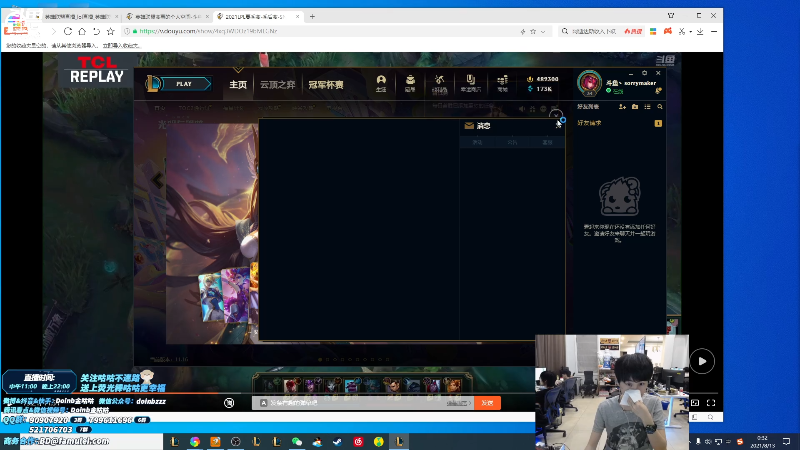Click the new folder icon in friends panel
Screen dimensions: 800x450
pos(635,107)
